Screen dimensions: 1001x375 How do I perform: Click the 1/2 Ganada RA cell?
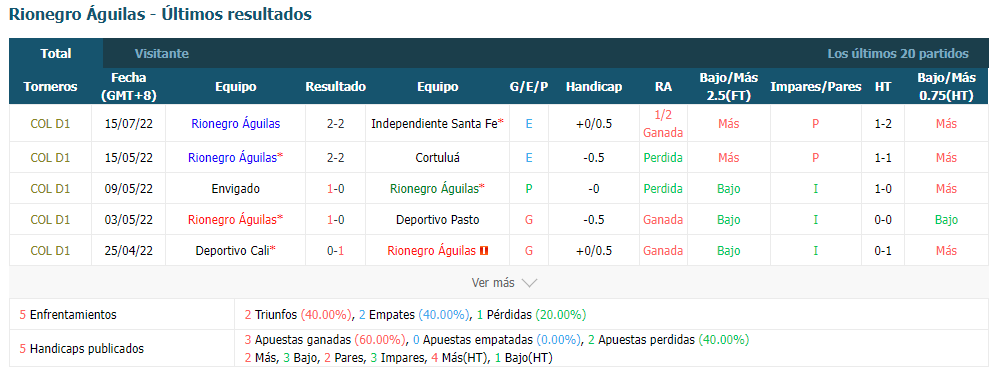point(663,123)
